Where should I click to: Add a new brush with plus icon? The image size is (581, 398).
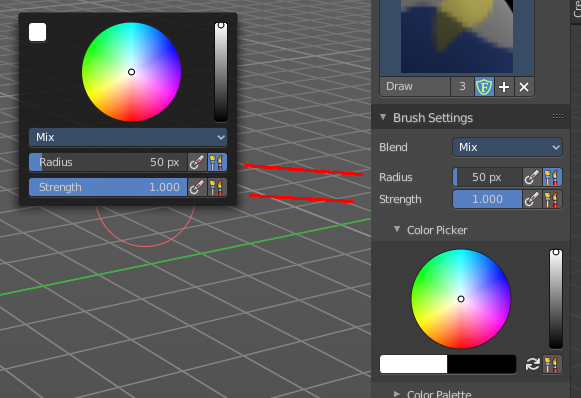(x=504, y=87)
